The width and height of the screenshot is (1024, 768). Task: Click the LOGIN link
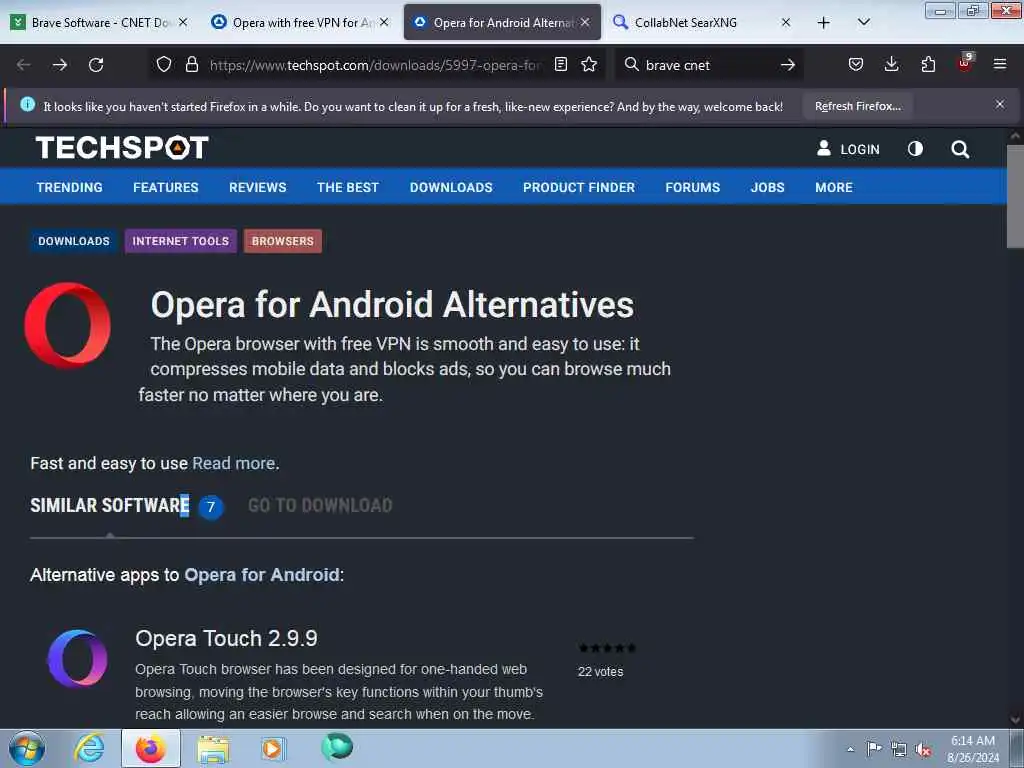point(848,149)
